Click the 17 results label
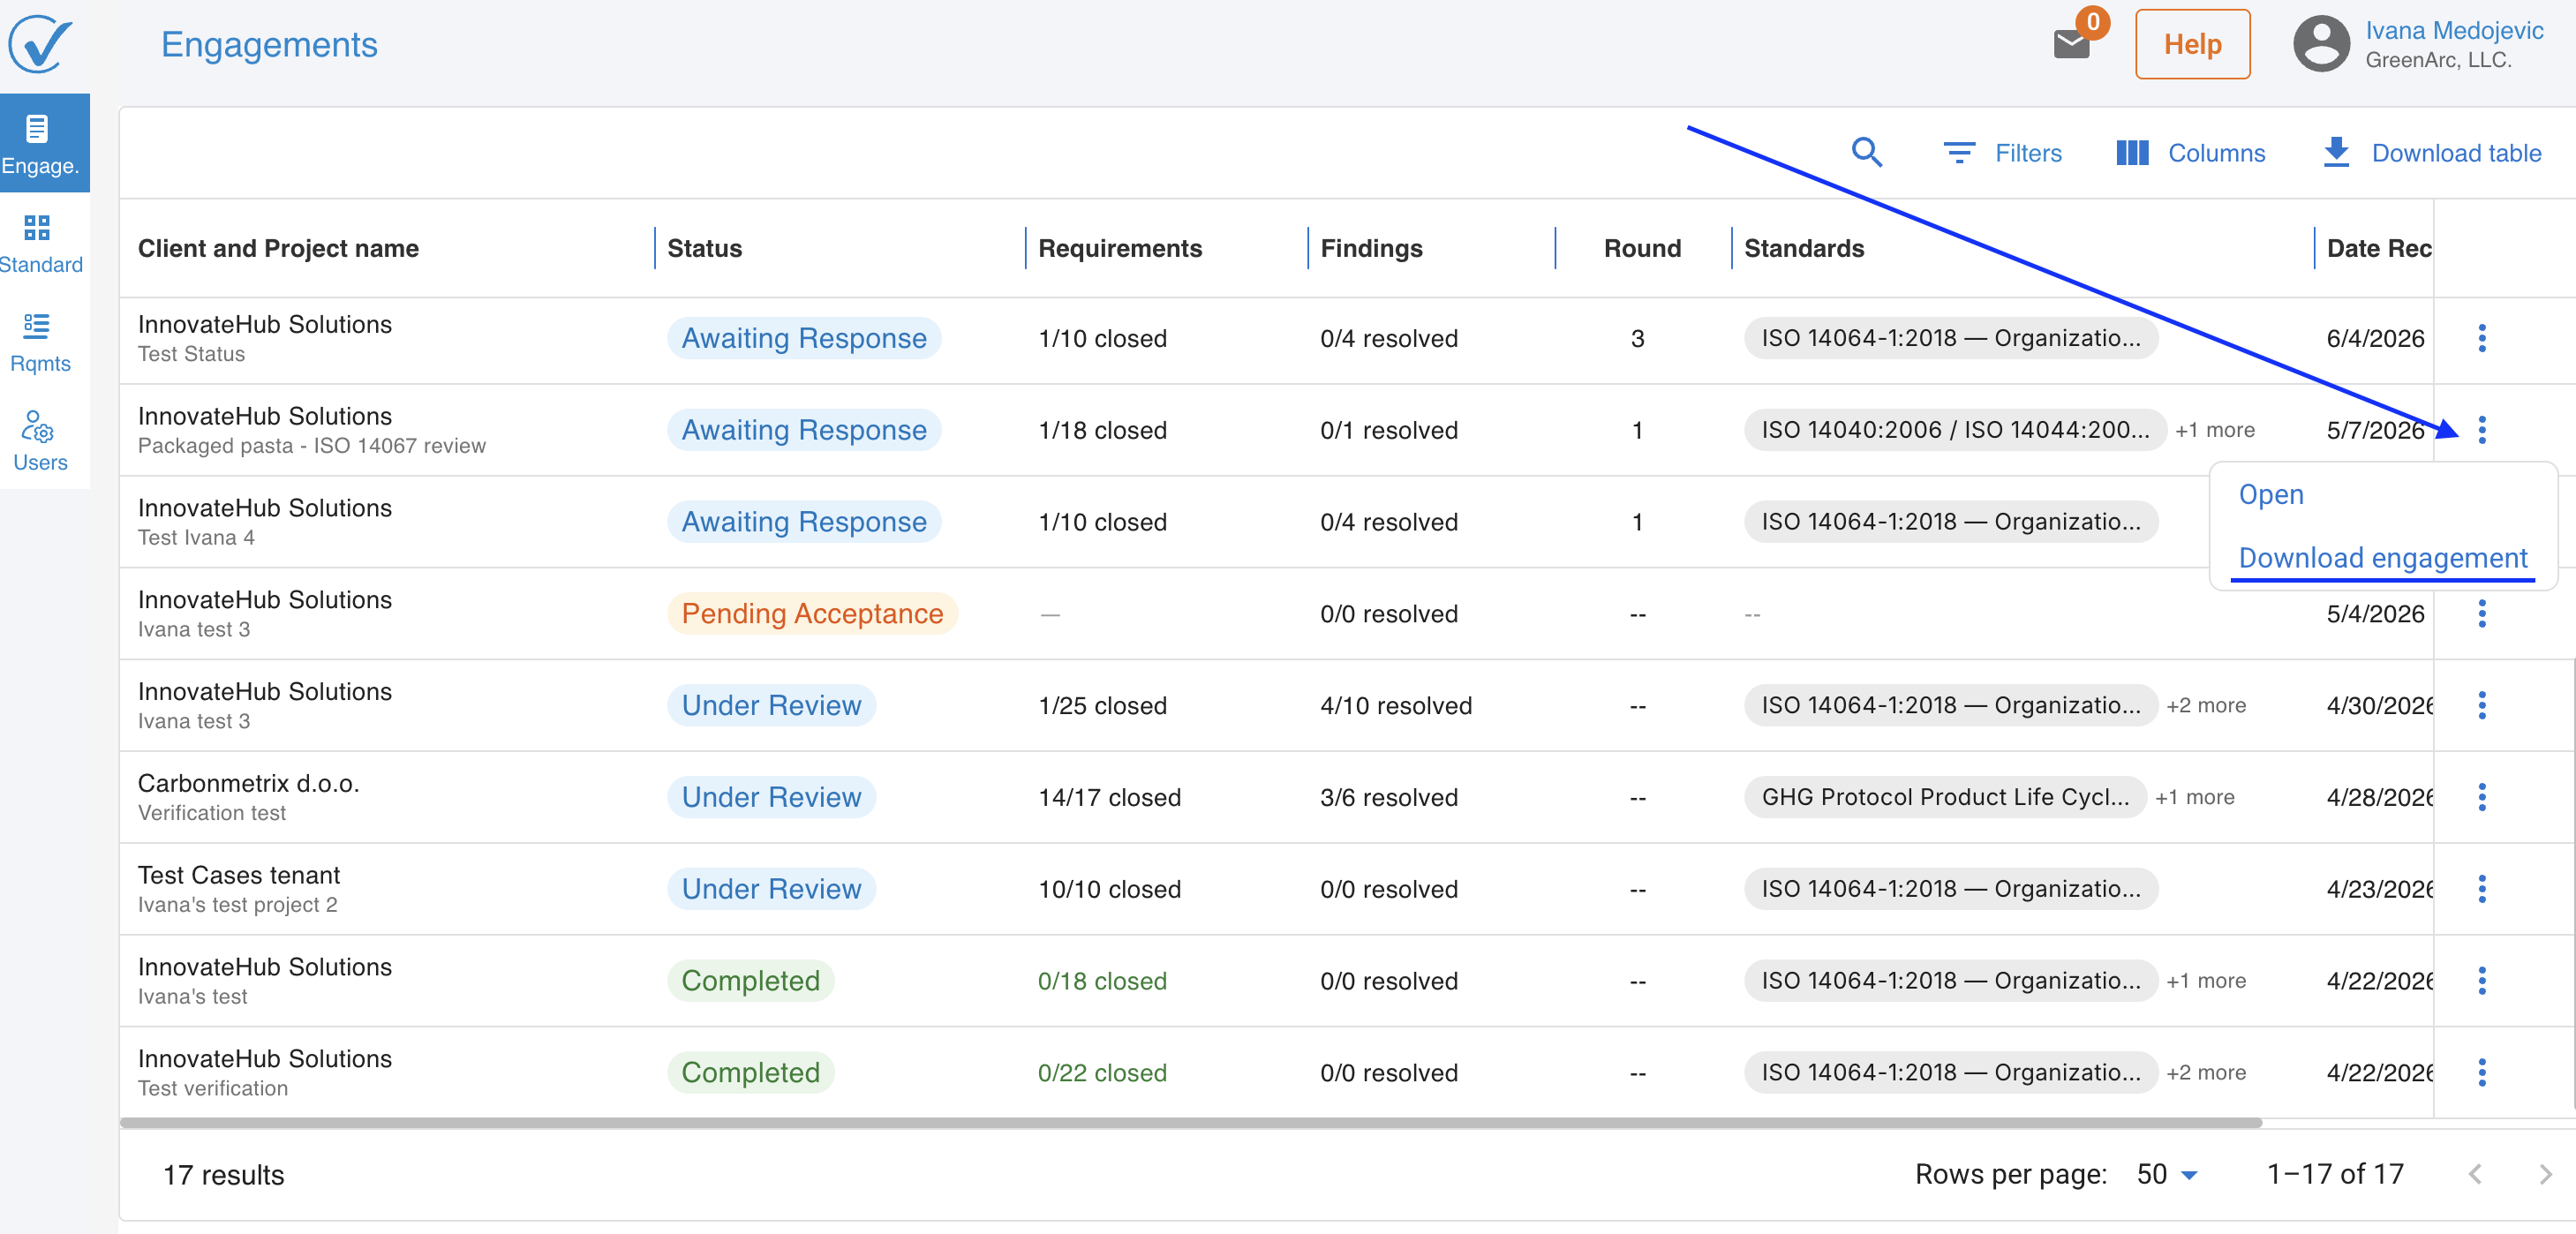This screenshot has height=1234, width=2576. pyautogui.click(x=223, y=1174)
